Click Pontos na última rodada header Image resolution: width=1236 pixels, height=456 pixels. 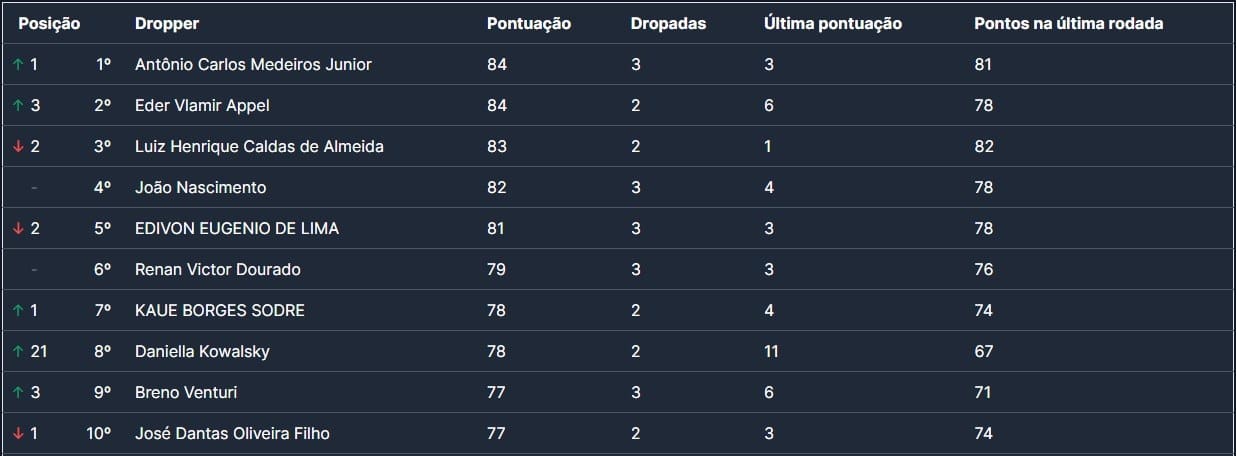point(1068,24)
